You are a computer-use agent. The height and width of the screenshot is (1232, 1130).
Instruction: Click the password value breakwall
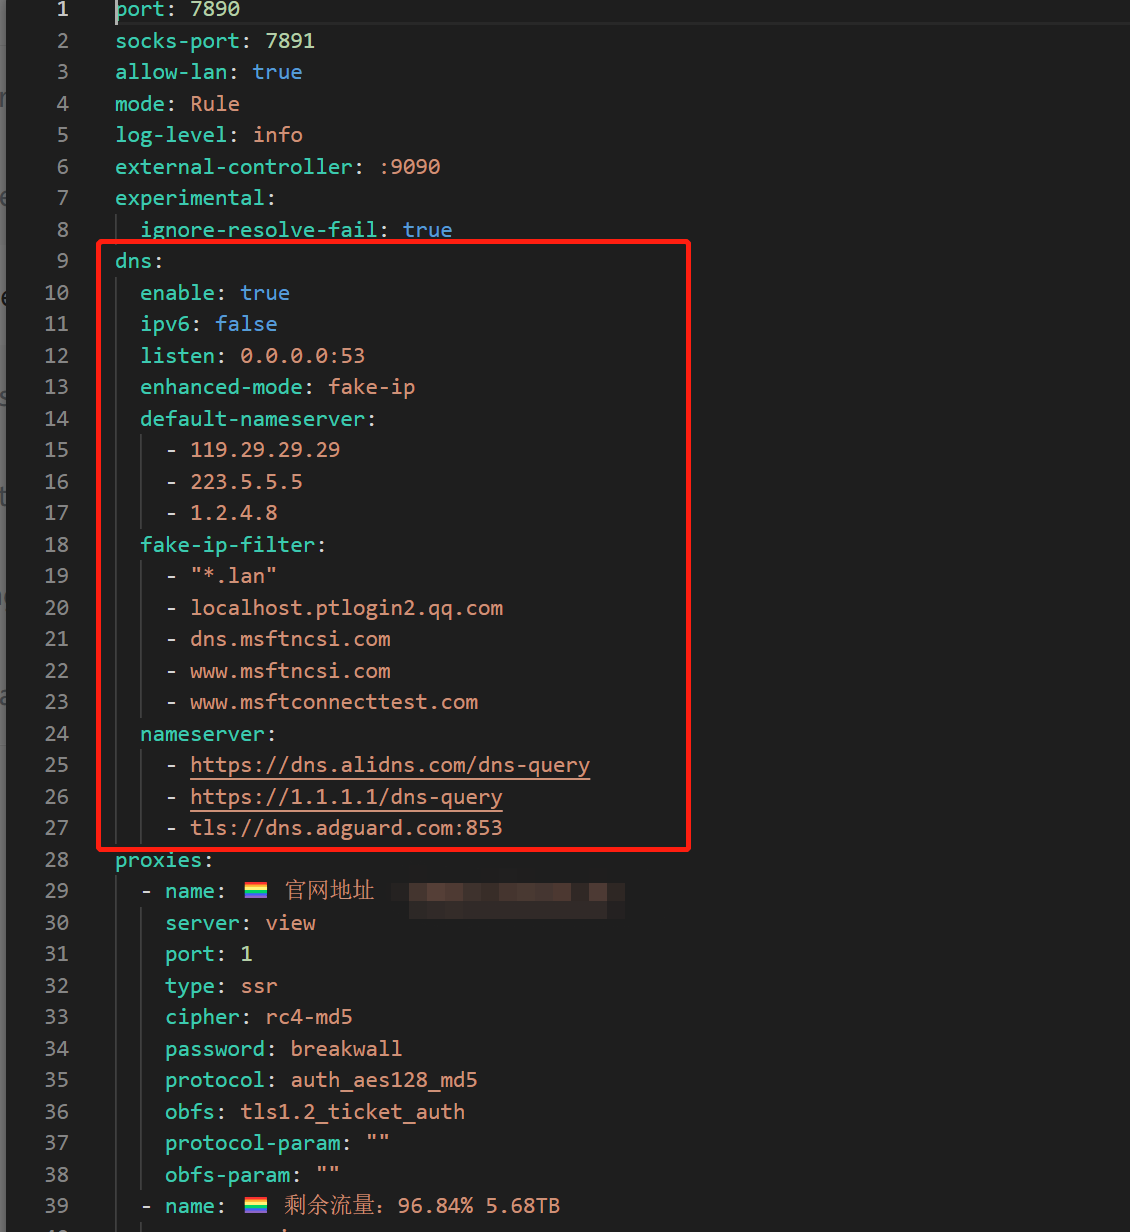(x=346, y=1049)
